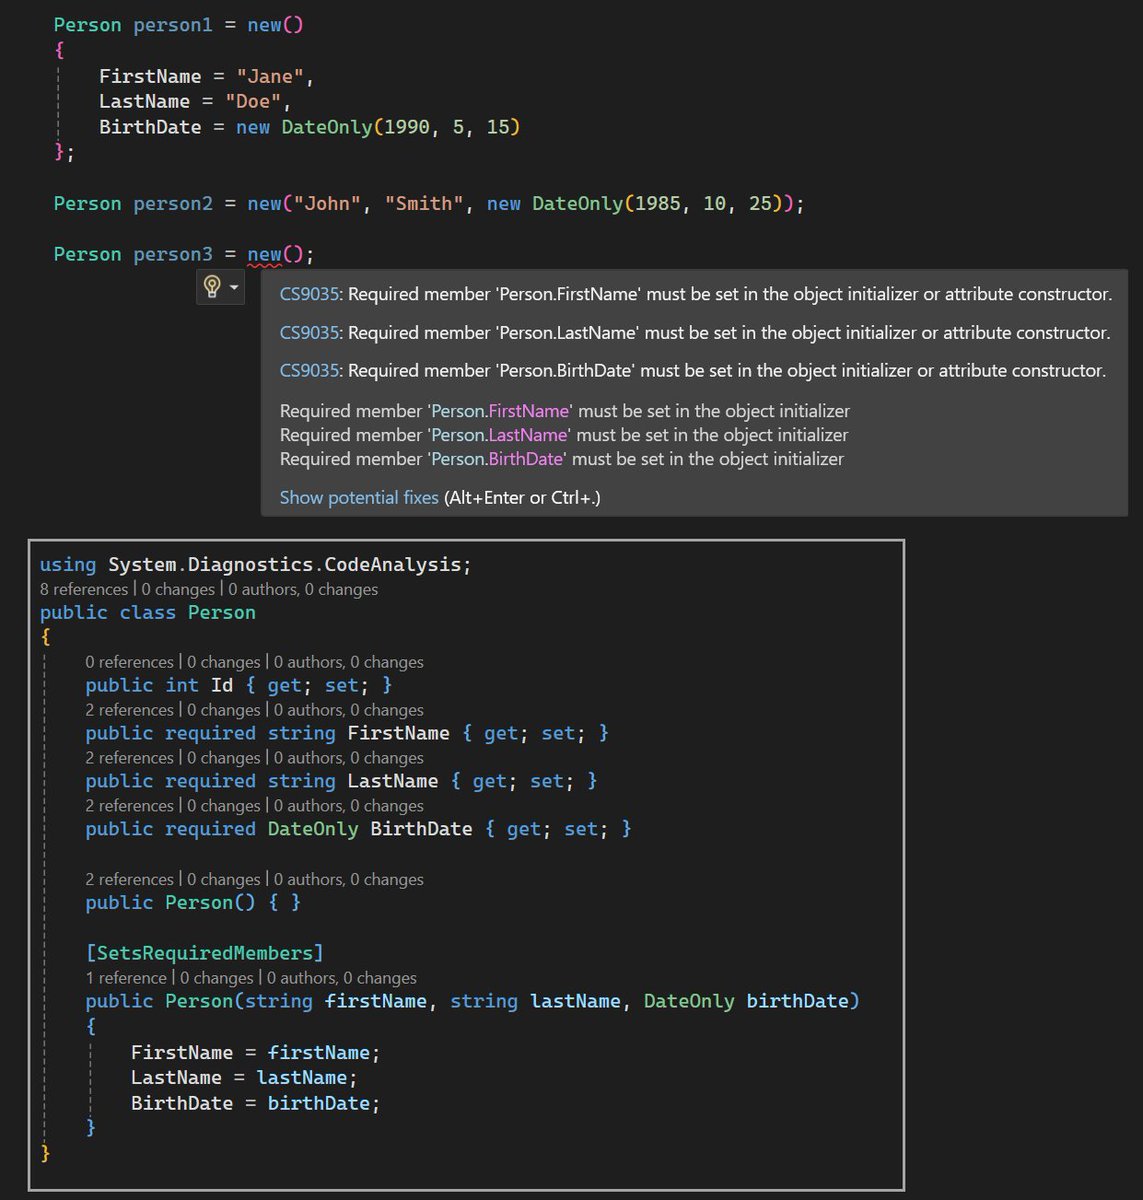1143x1200 pixels.
Task: Click the "Jane" string literal
Action: [270, 76]
